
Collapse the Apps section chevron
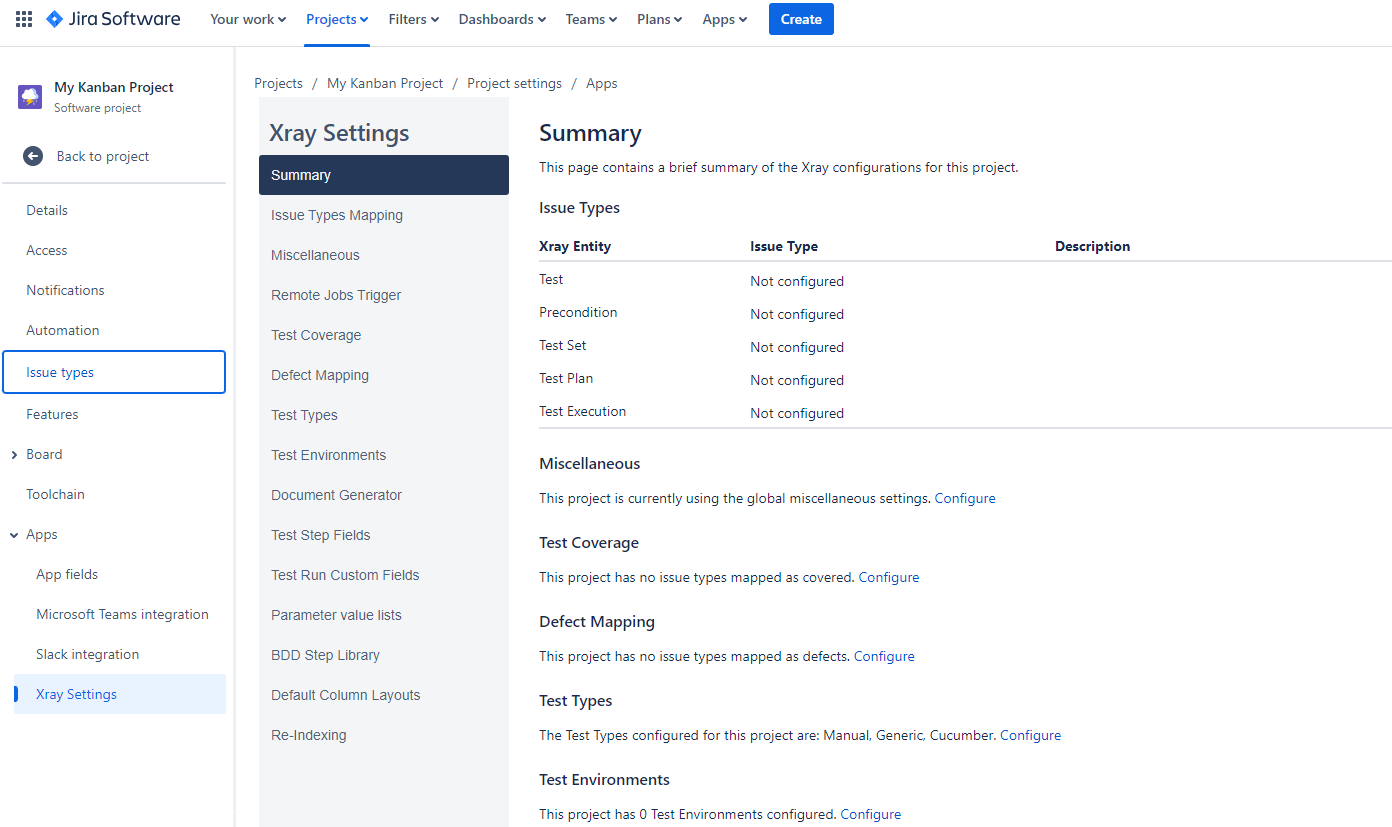coord(14,535)
